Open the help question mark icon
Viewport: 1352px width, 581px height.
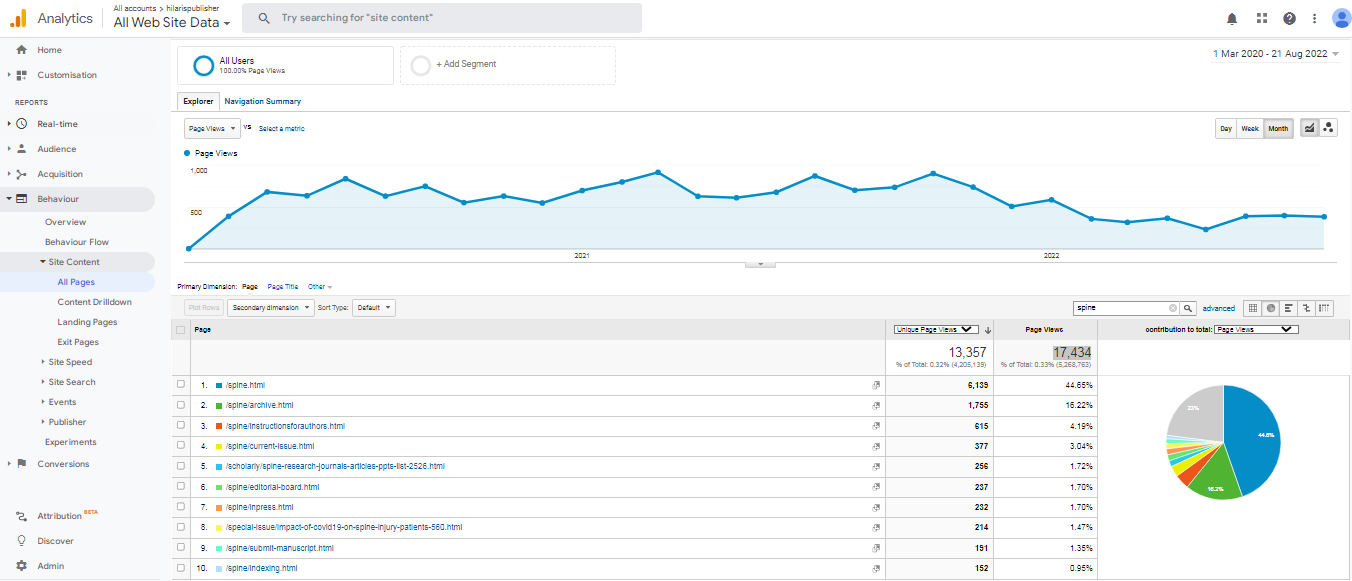(x=1289, y=18)
